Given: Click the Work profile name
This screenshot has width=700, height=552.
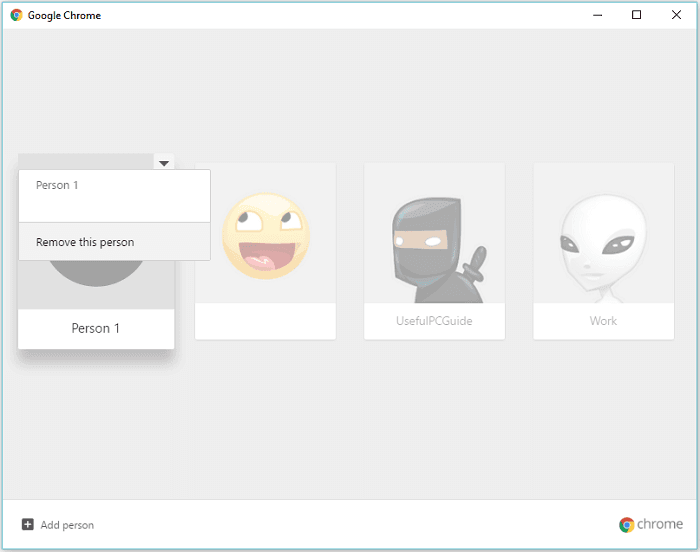Looking at the screenshot, I should point(603,321).
